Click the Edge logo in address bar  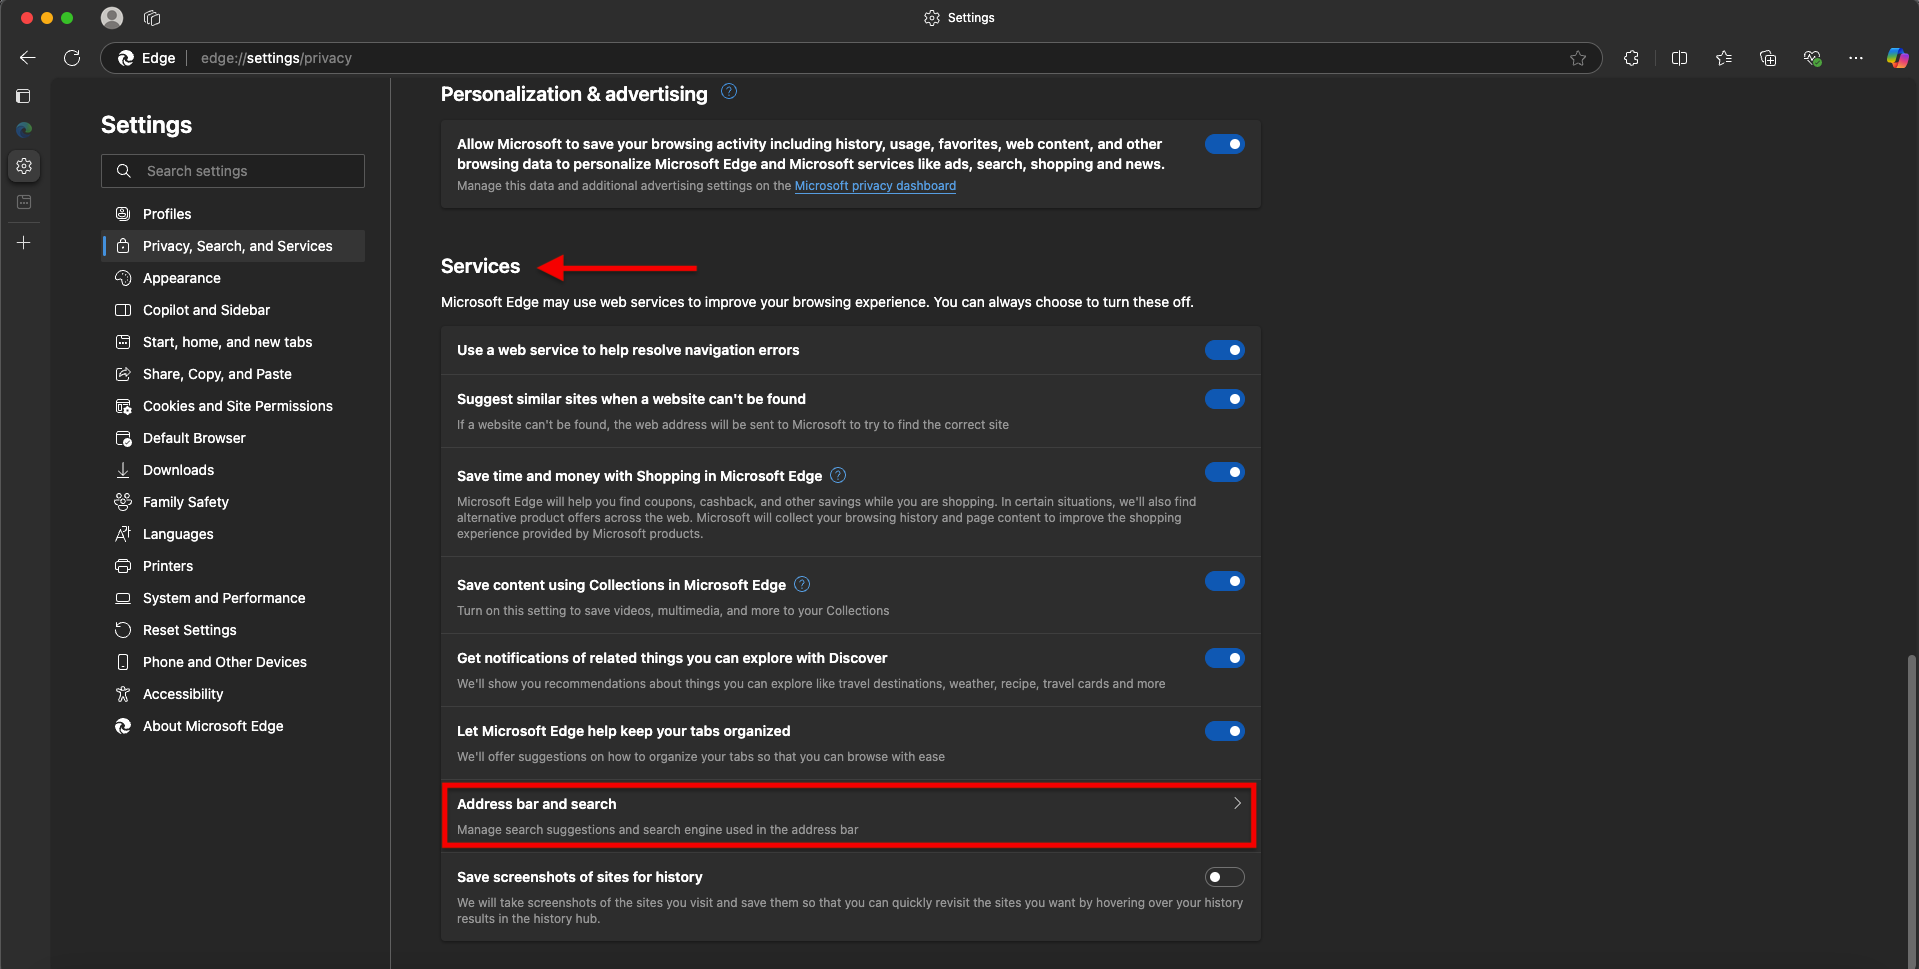pyautogui.click(x=126, y=58)
